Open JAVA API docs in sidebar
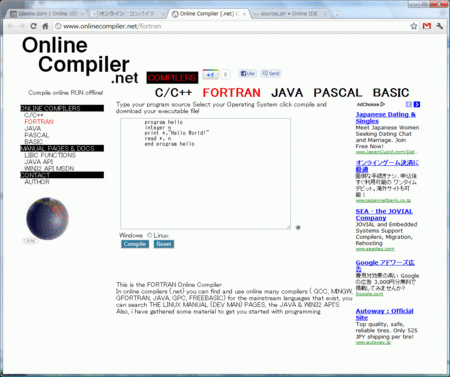 point(38,162)
